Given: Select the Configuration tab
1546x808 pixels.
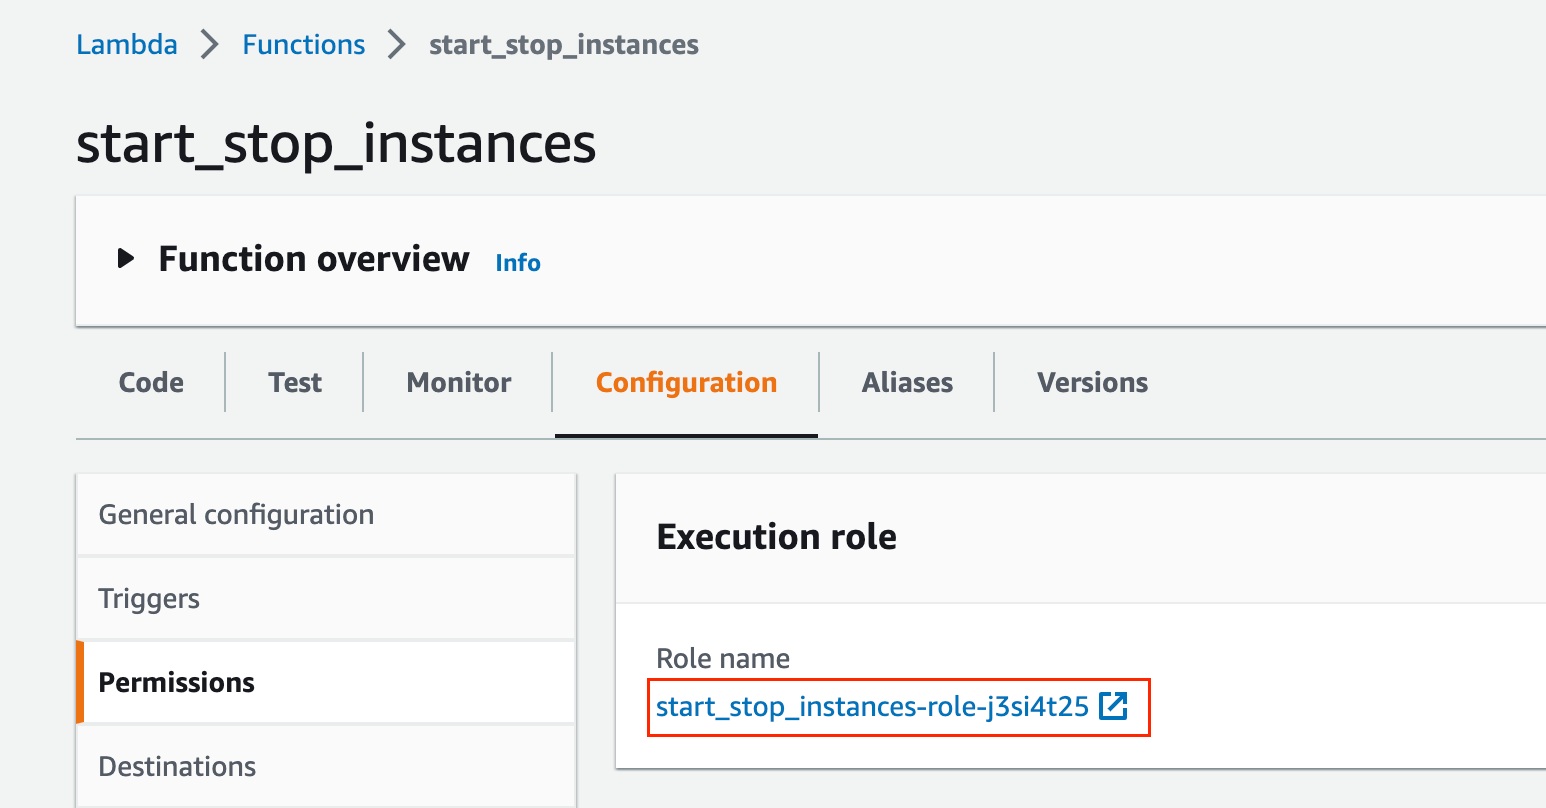Looking at the screenshot, I should pos(685,382).
